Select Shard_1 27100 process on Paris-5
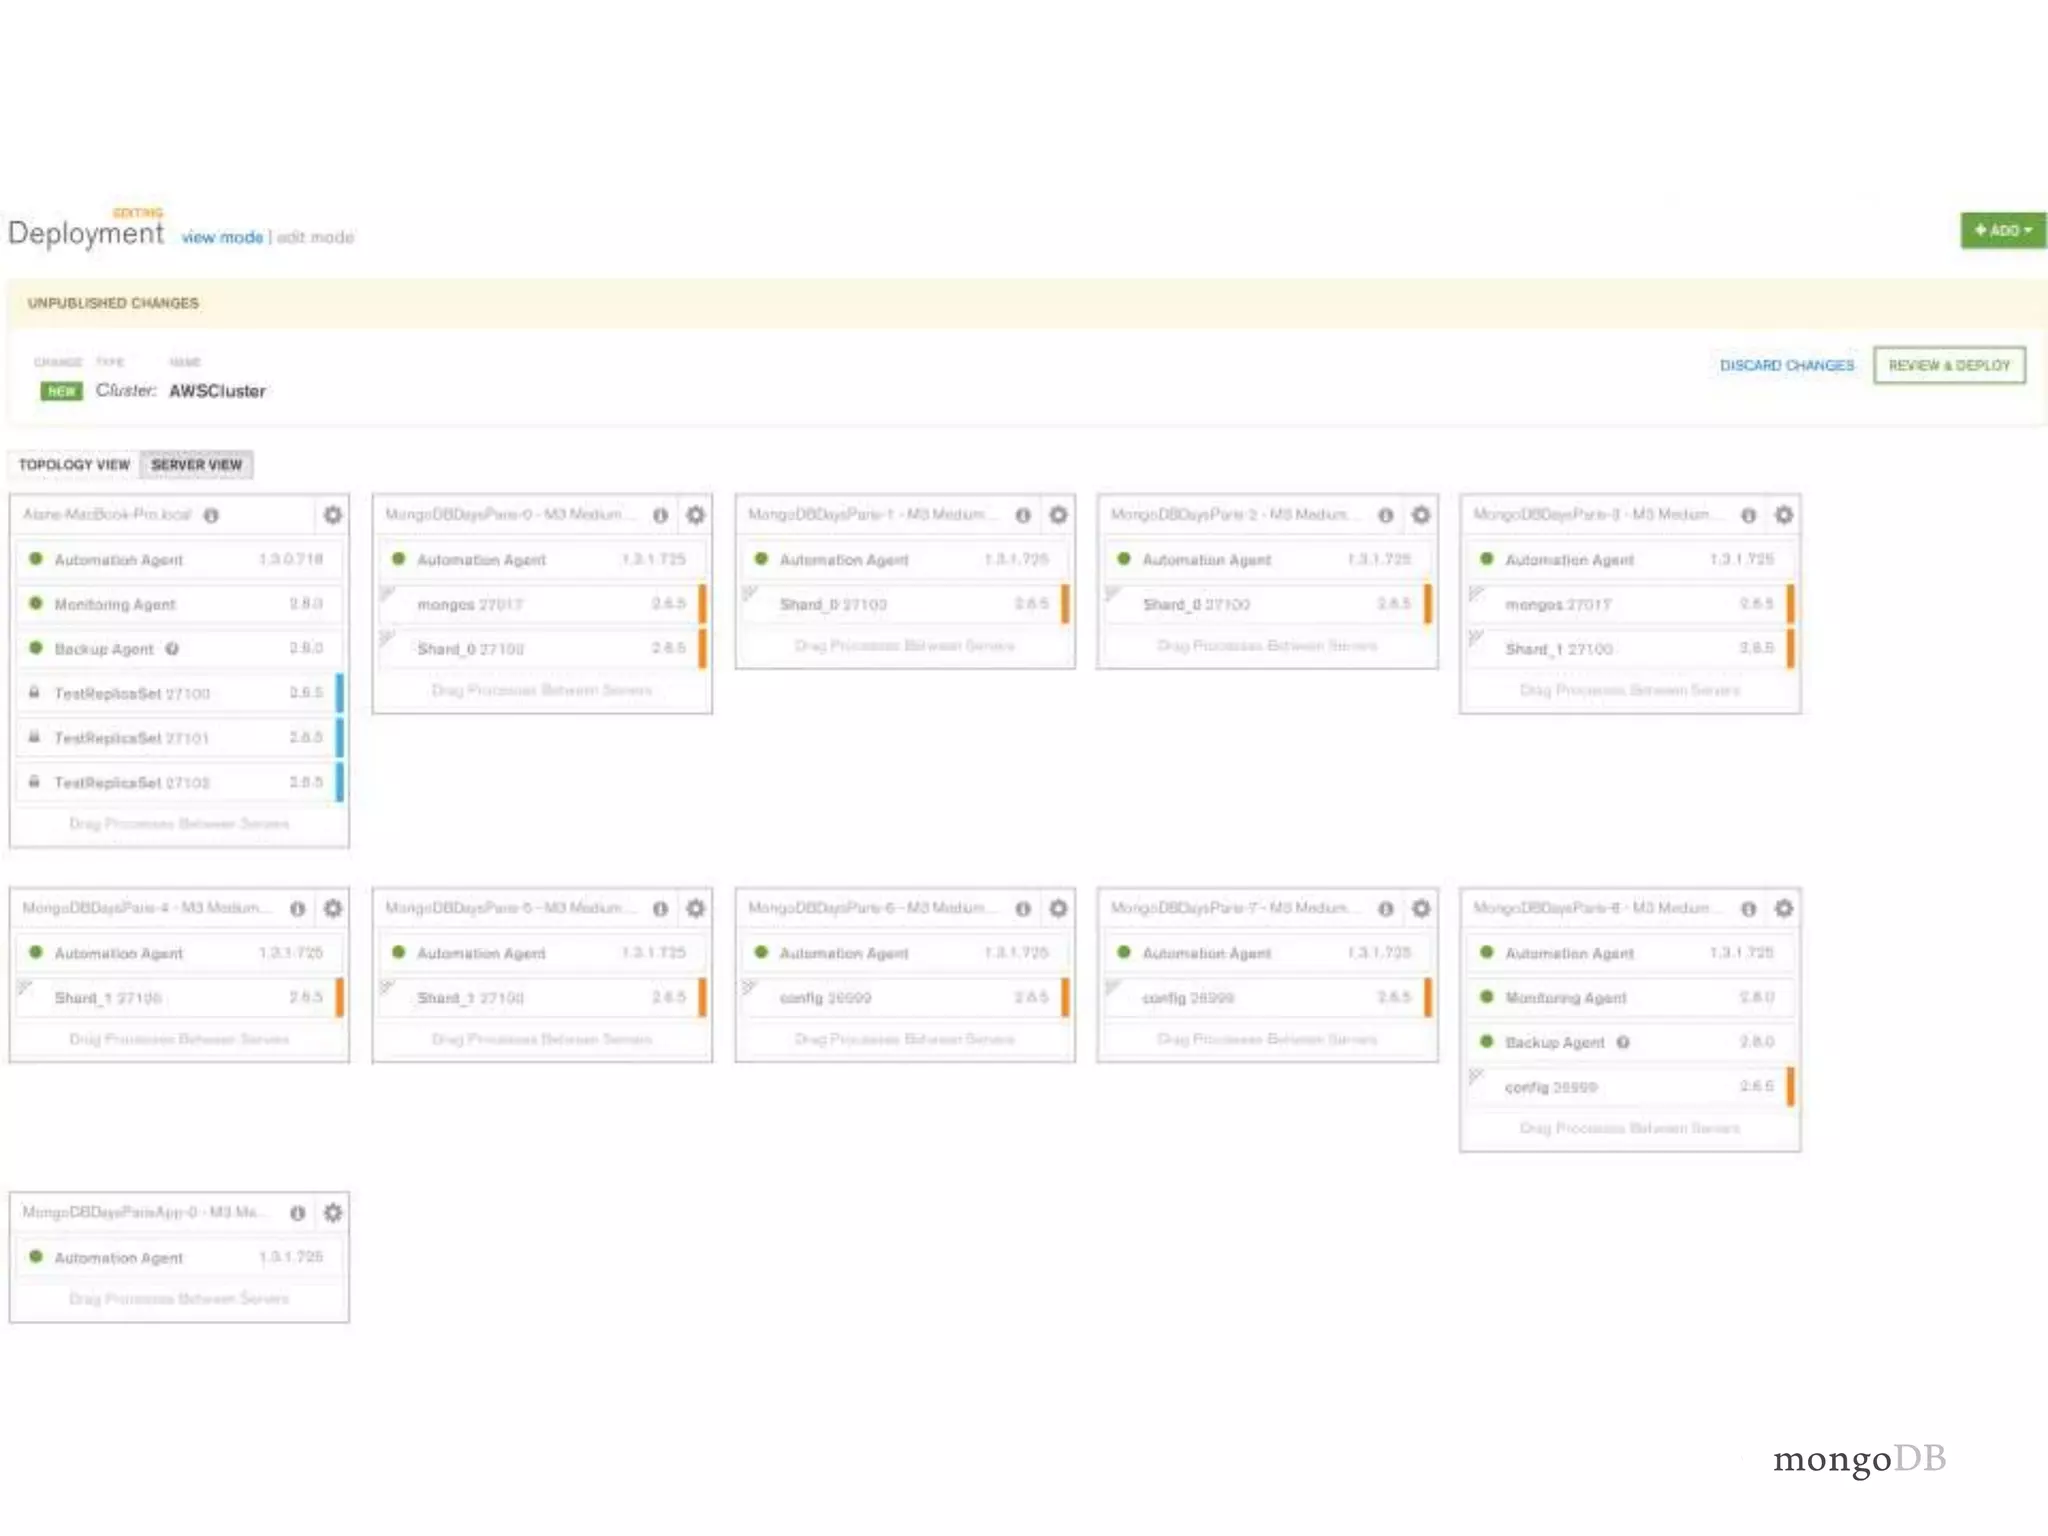This screenshot has width=2048, height=1536. 543,998
